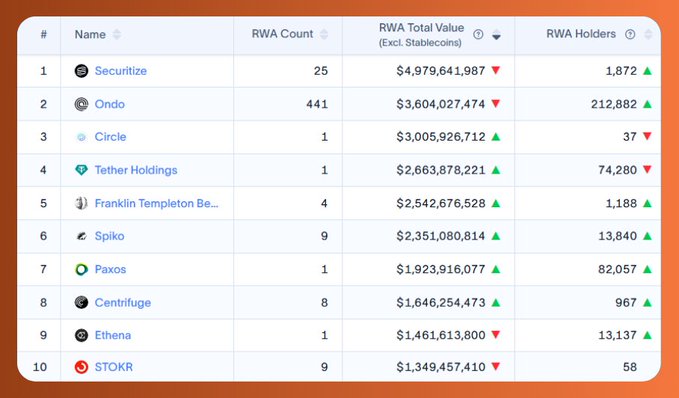Select value $1,461,613,800

[441, 335]
